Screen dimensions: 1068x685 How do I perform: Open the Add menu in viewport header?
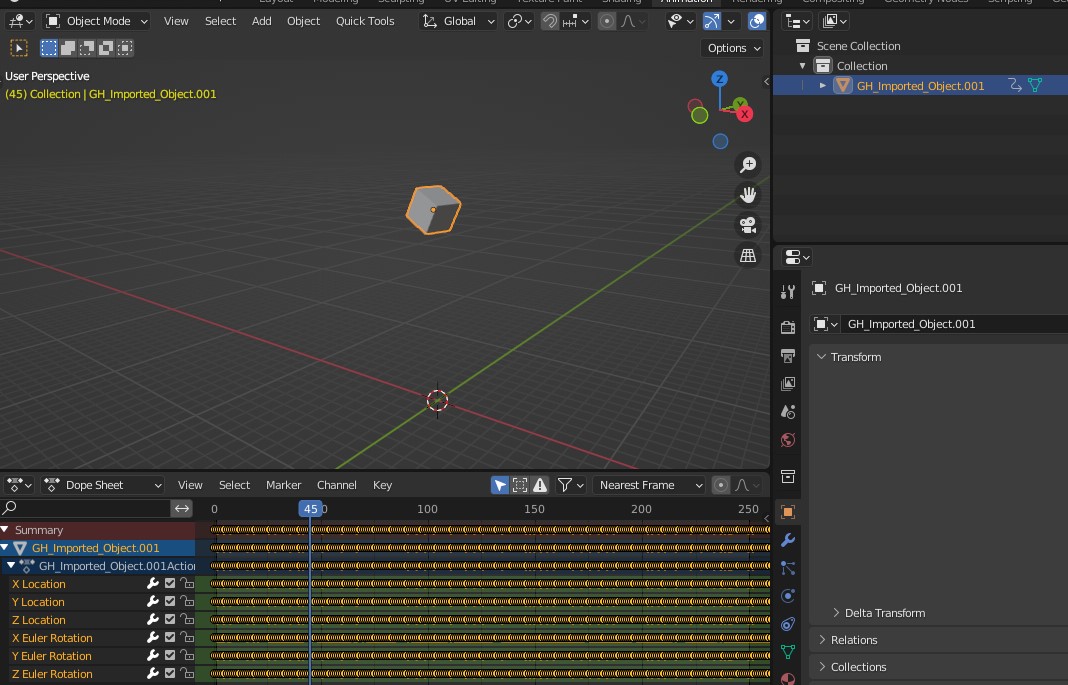pyautogui.click(x=261, y=21)
